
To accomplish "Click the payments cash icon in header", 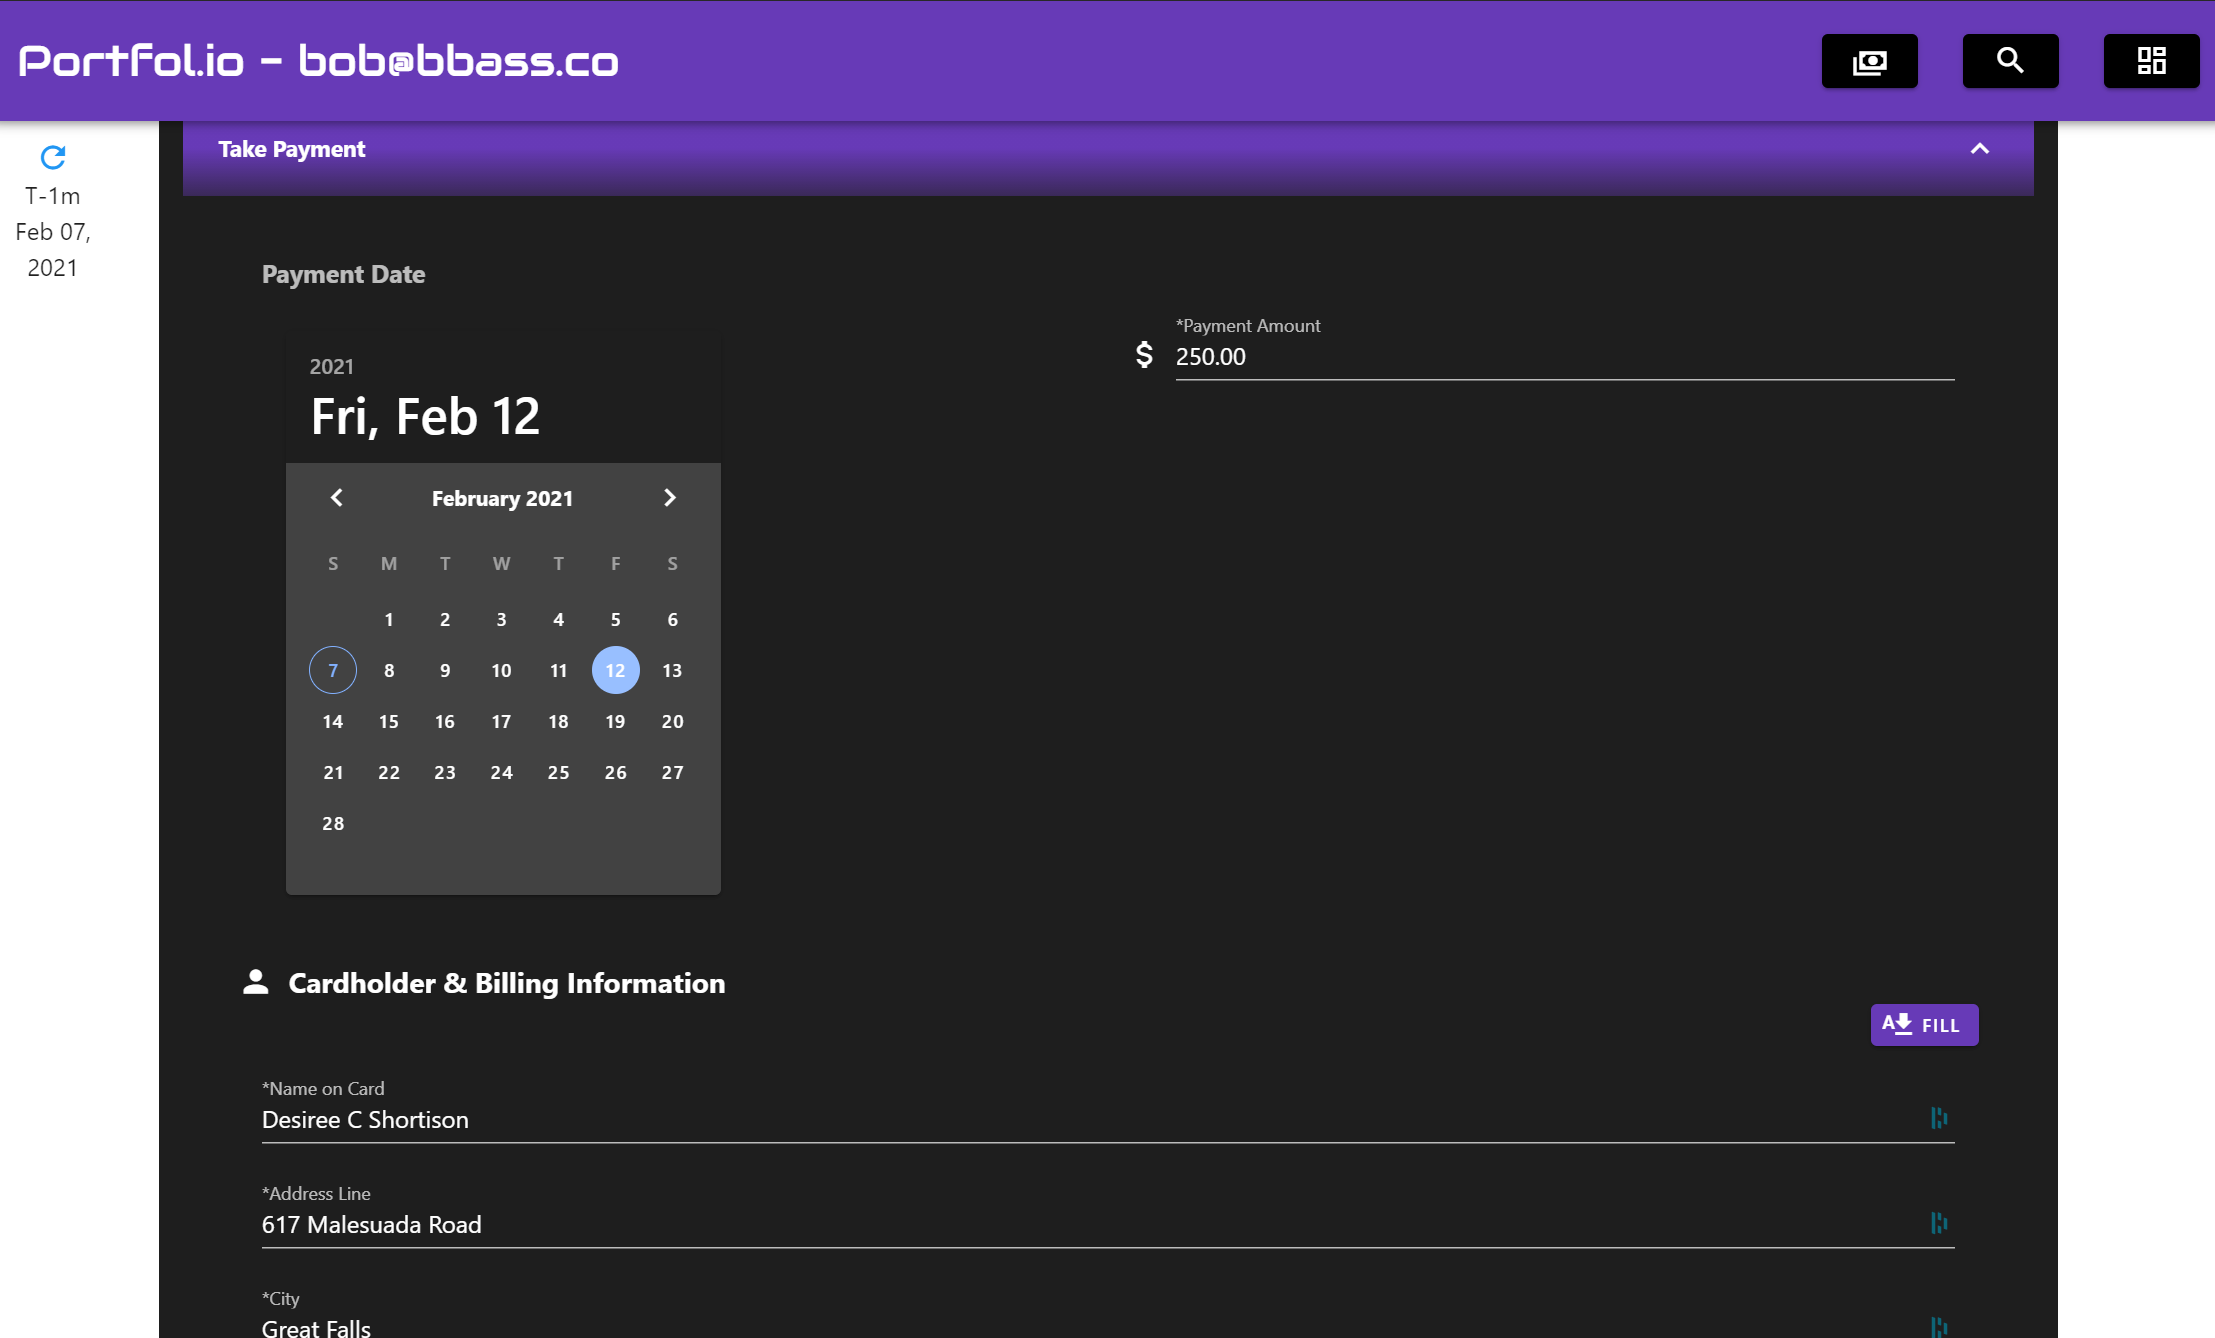I will tap(1869, 61).
